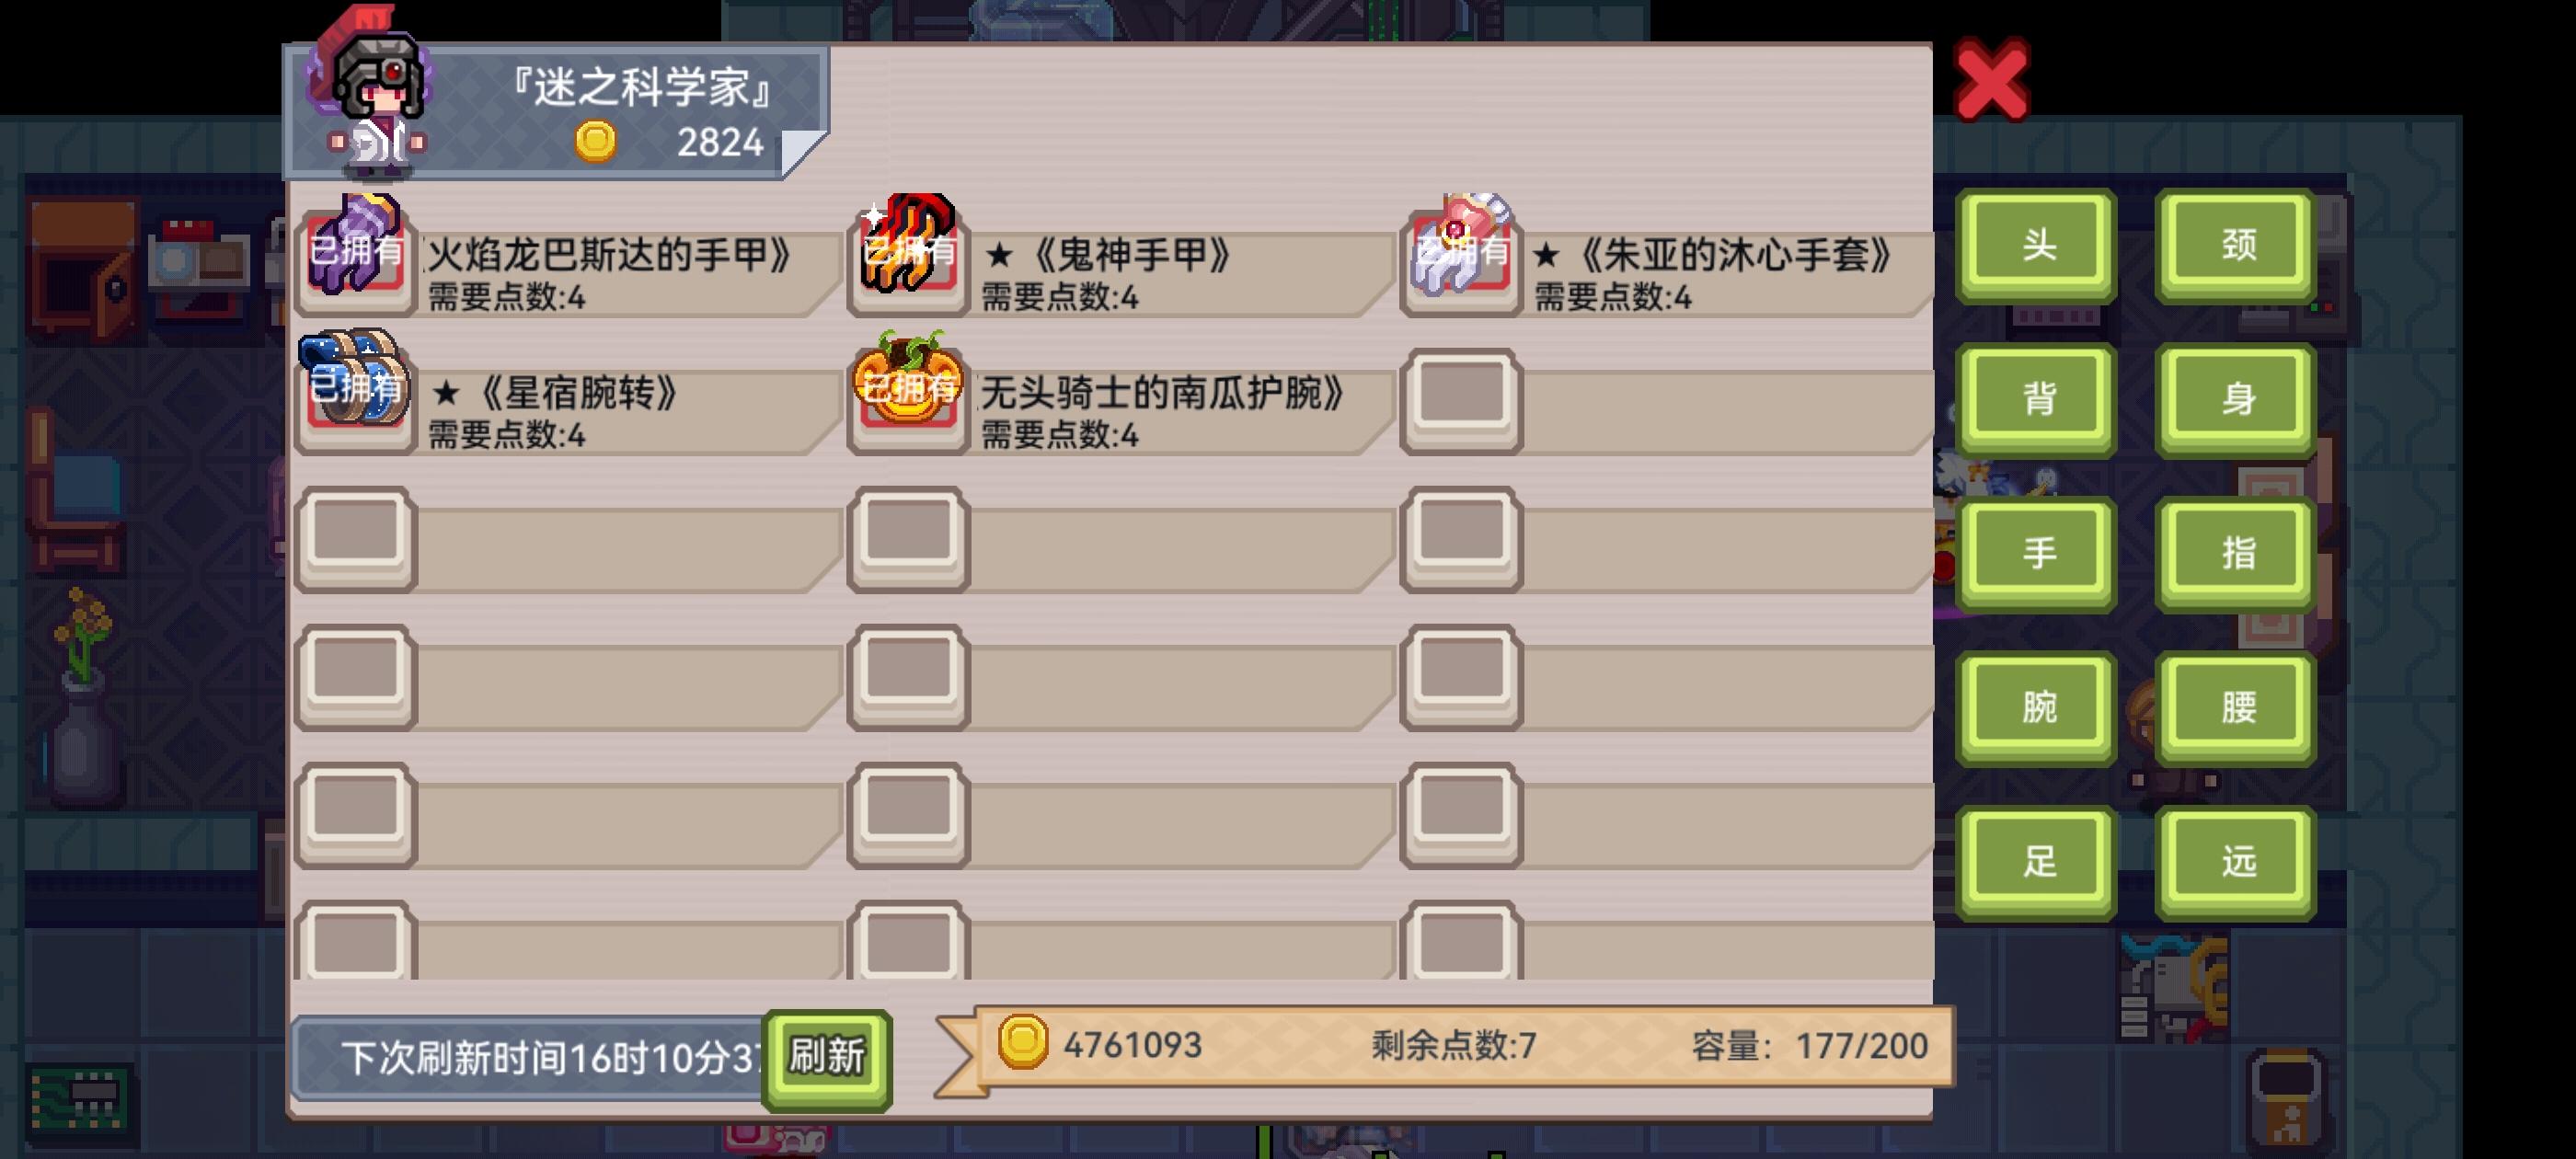
Task: Select the 鬼神手甲 gauntlet icon
Action: point(908,250)
